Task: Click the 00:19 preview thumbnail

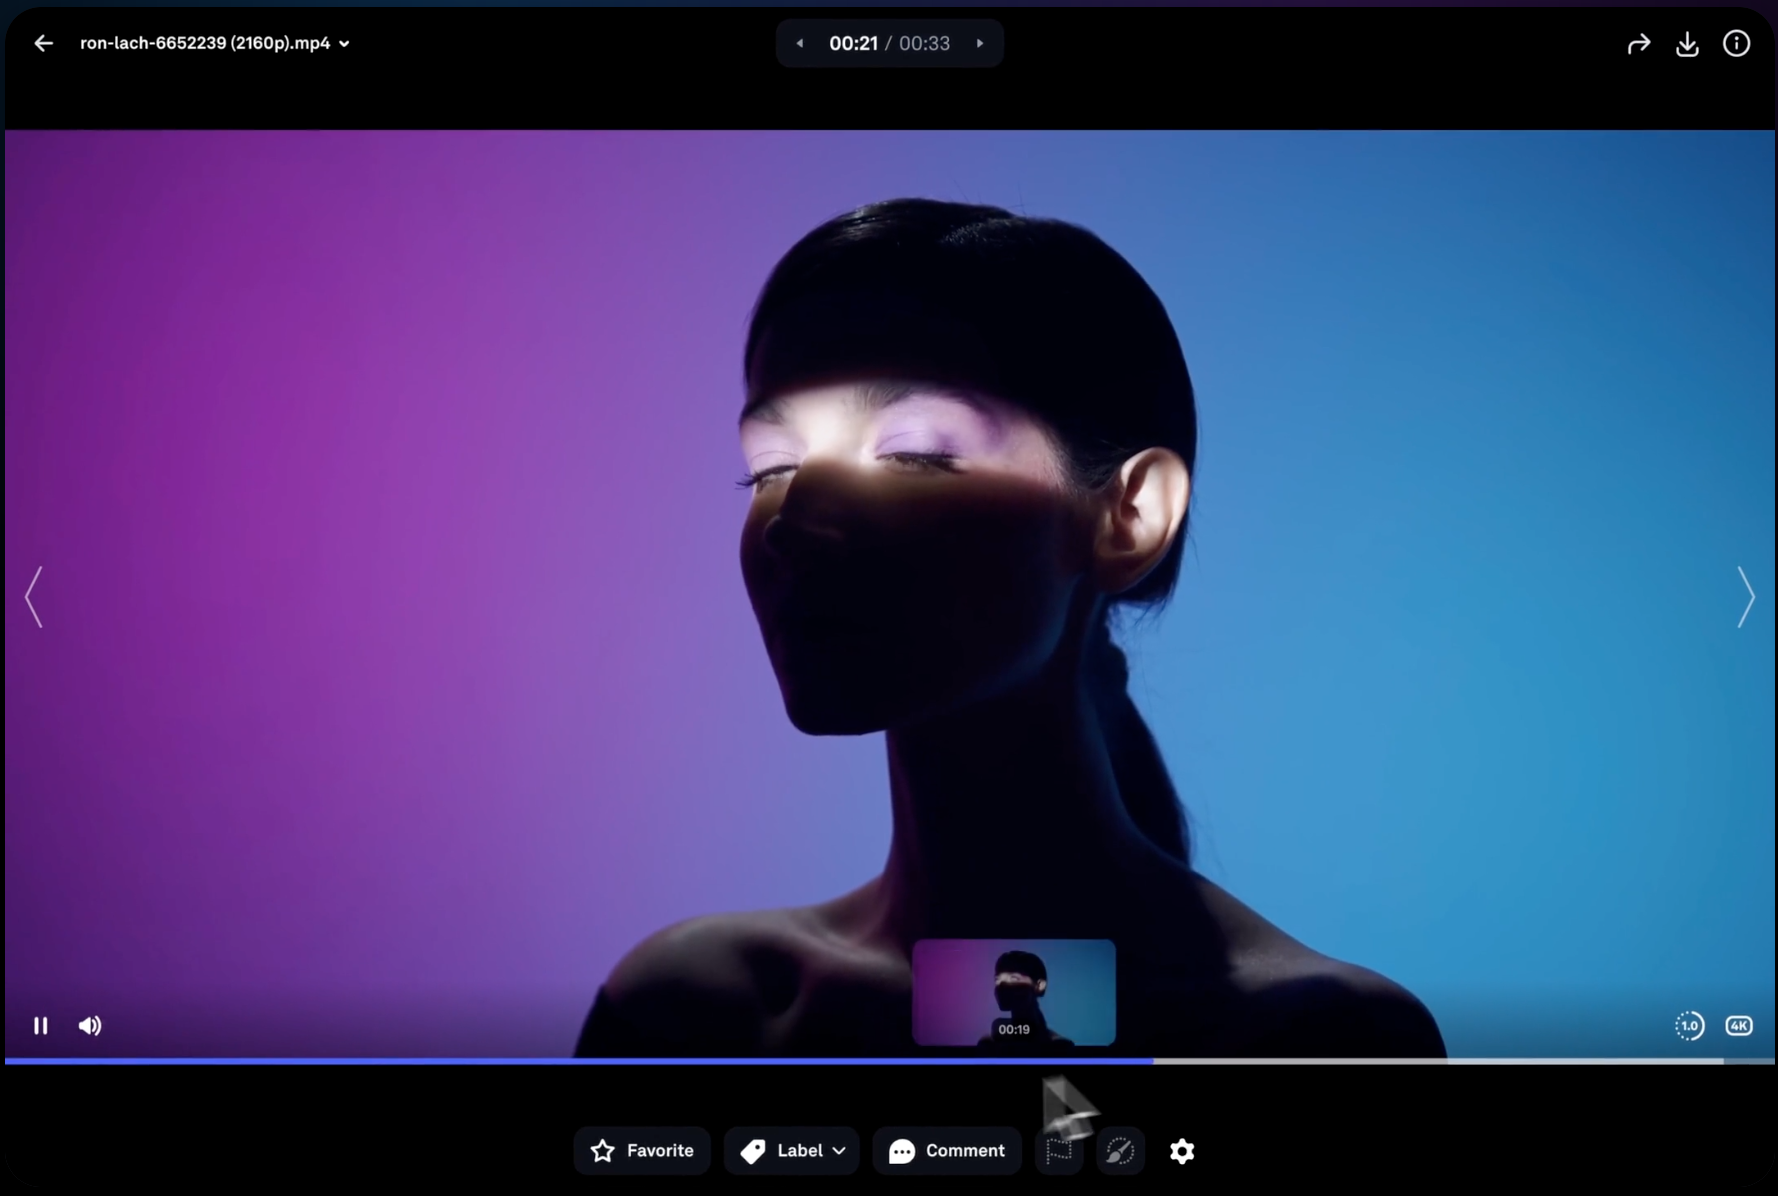Action: coord(1013,993)
